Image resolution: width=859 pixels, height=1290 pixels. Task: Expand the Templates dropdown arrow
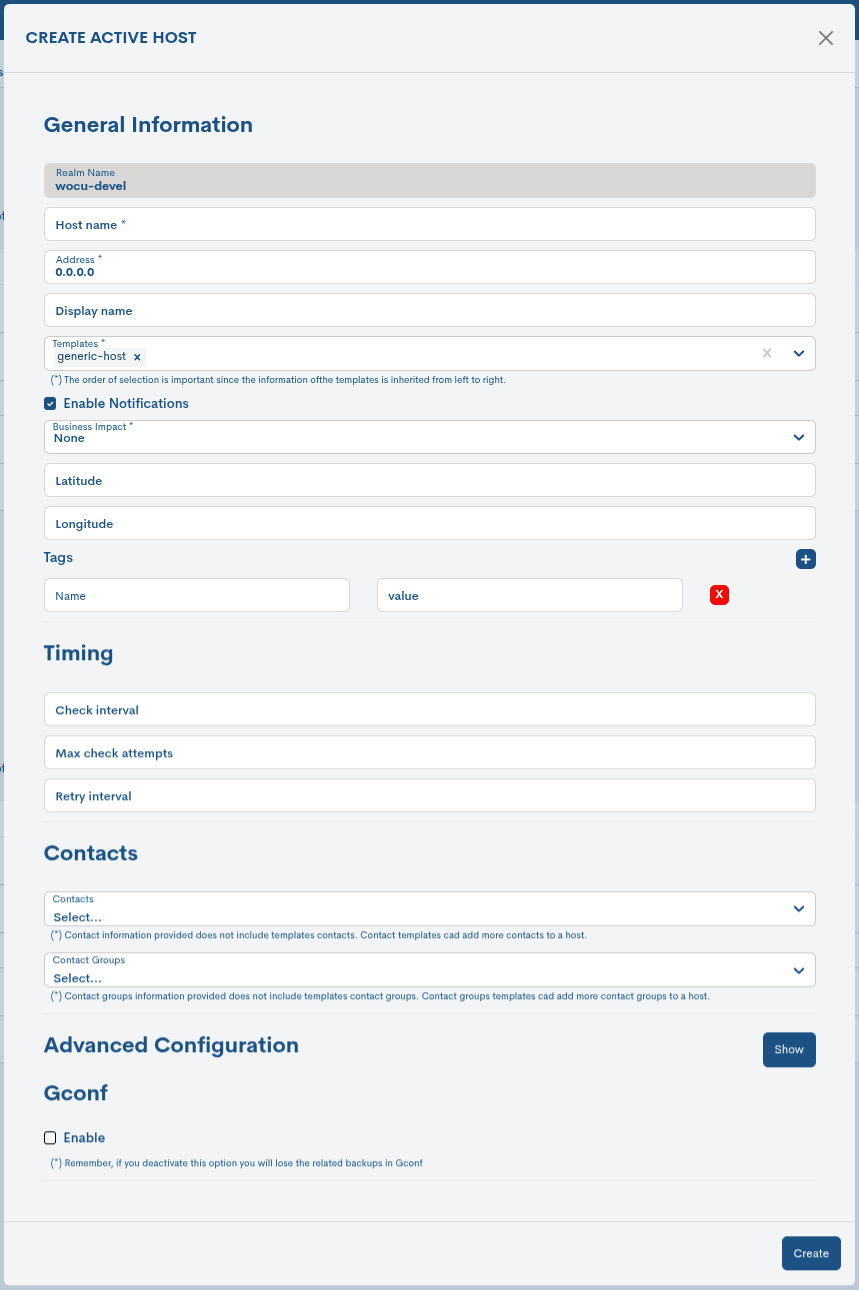click(799, 353)
